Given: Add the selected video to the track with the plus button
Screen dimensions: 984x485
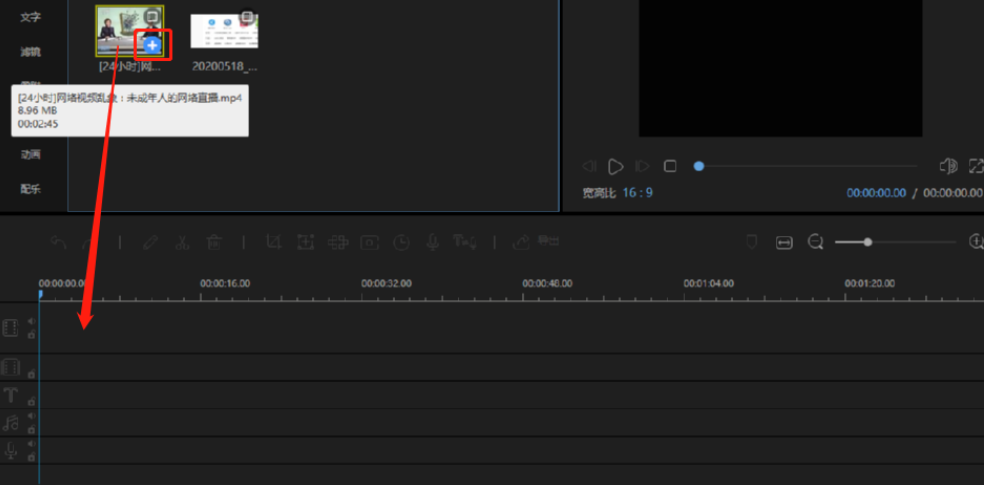Looking at the screenshot, I should [x=152, y=45].
